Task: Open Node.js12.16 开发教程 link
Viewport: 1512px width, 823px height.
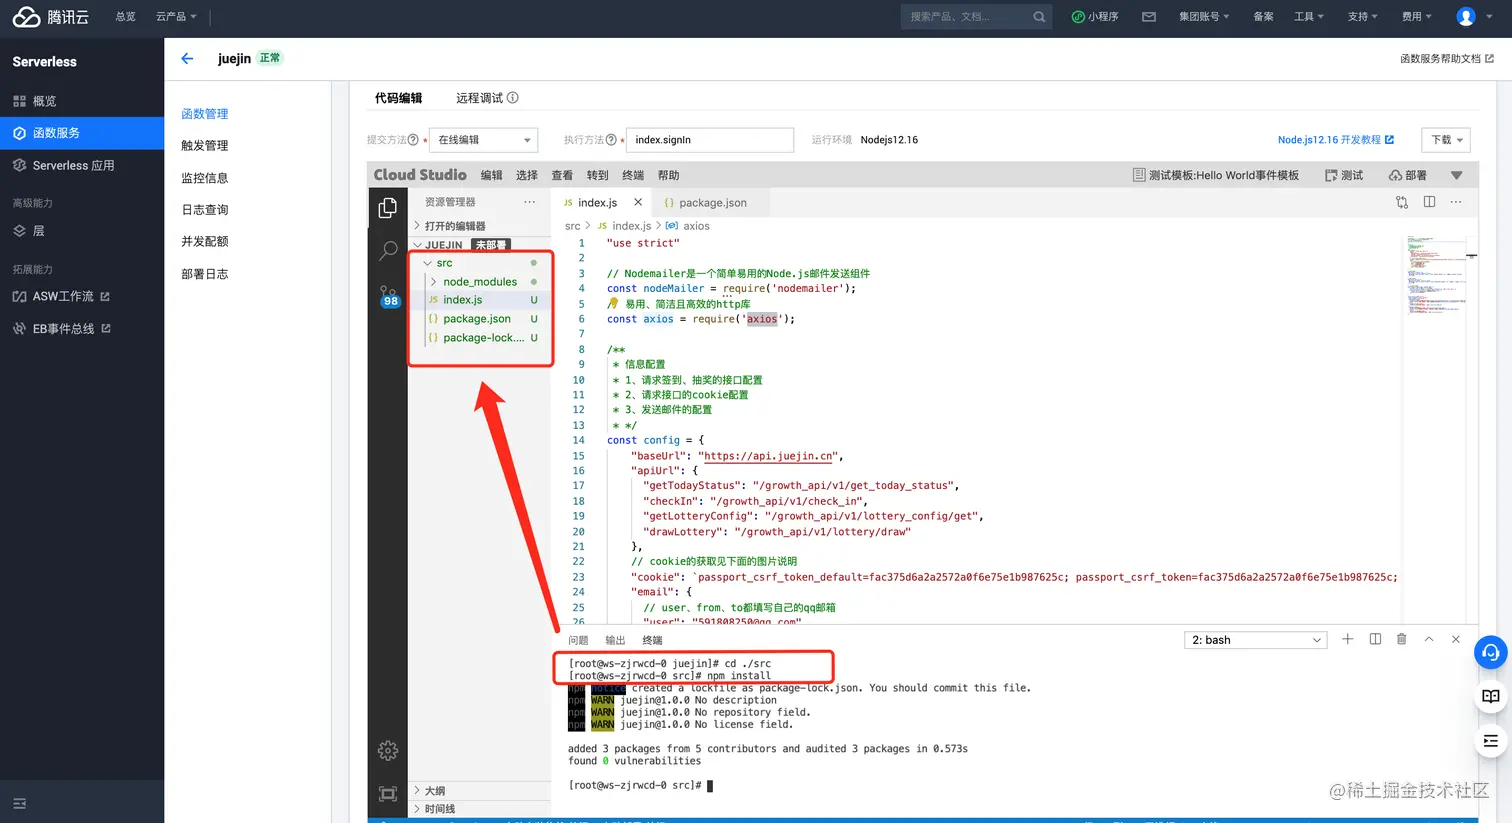Action: [1335, 140]
